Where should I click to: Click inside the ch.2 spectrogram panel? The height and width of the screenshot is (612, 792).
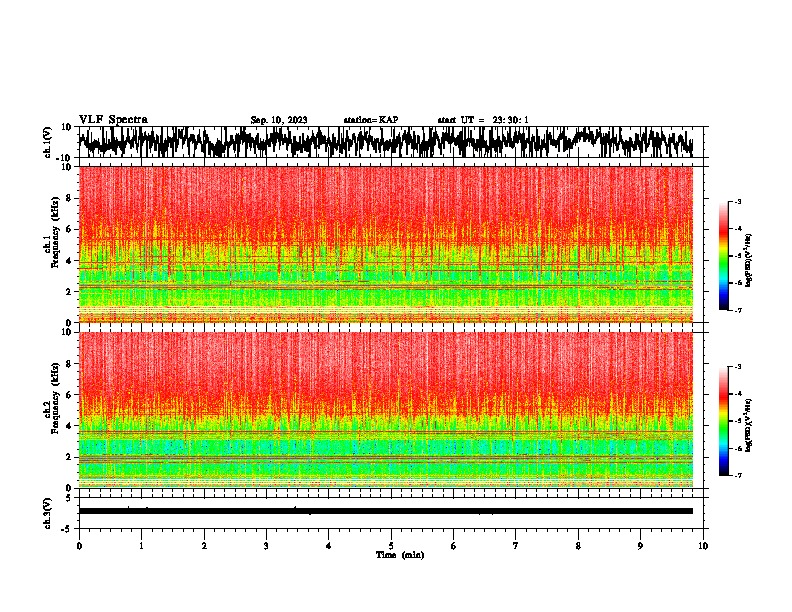pyautogui.click(x=386, y=410)
